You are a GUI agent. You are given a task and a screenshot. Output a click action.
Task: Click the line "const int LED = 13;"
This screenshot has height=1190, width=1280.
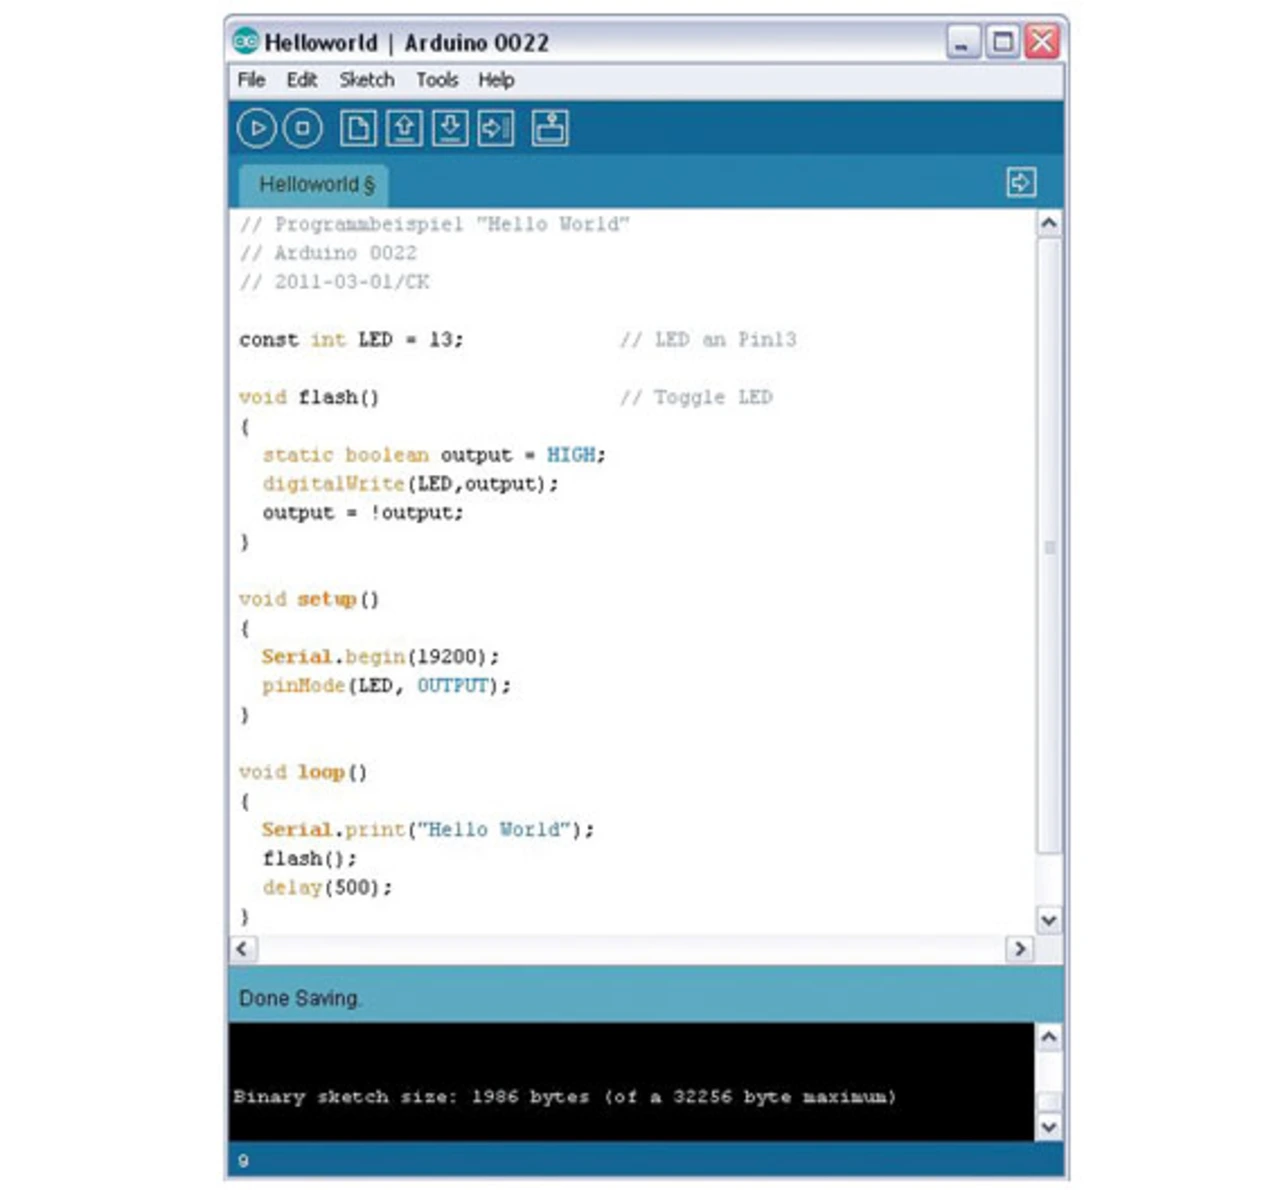tap(351, 340)
